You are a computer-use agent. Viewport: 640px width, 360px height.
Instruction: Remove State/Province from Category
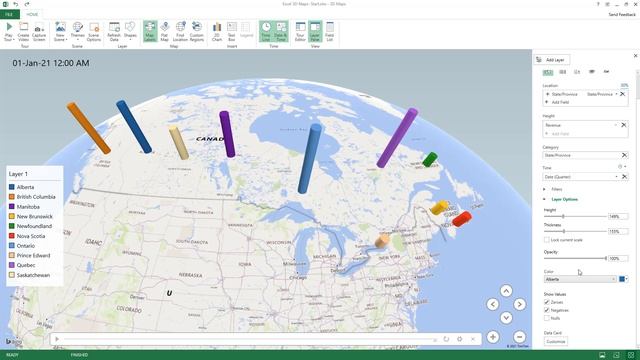point(624,155)
